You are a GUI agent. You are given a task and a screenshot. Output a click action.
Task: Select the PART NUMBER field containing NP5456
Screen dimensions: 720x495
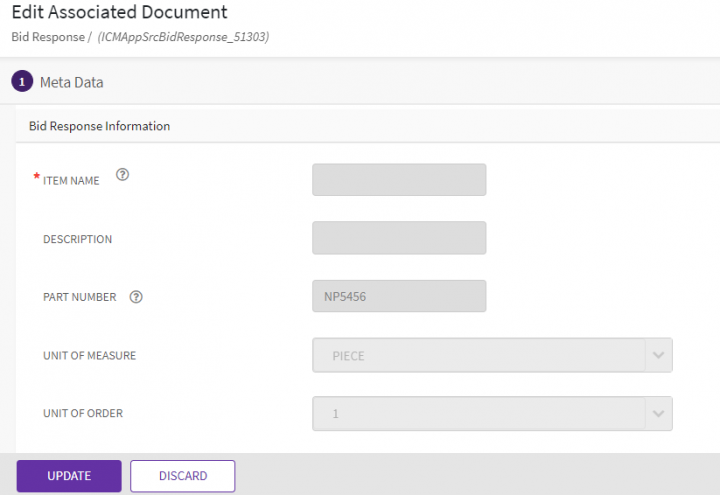399,296
